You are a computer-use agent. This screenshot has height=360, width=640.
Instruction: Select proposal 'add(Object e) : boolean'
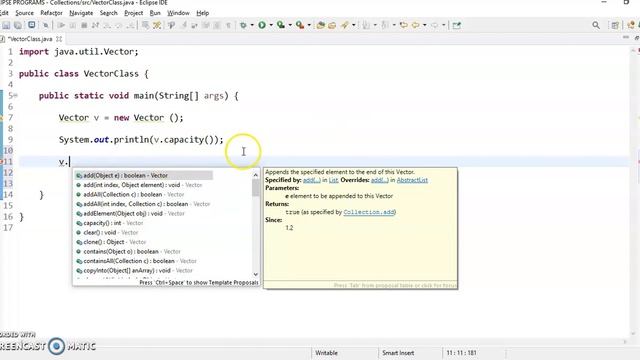click(144, 176)
